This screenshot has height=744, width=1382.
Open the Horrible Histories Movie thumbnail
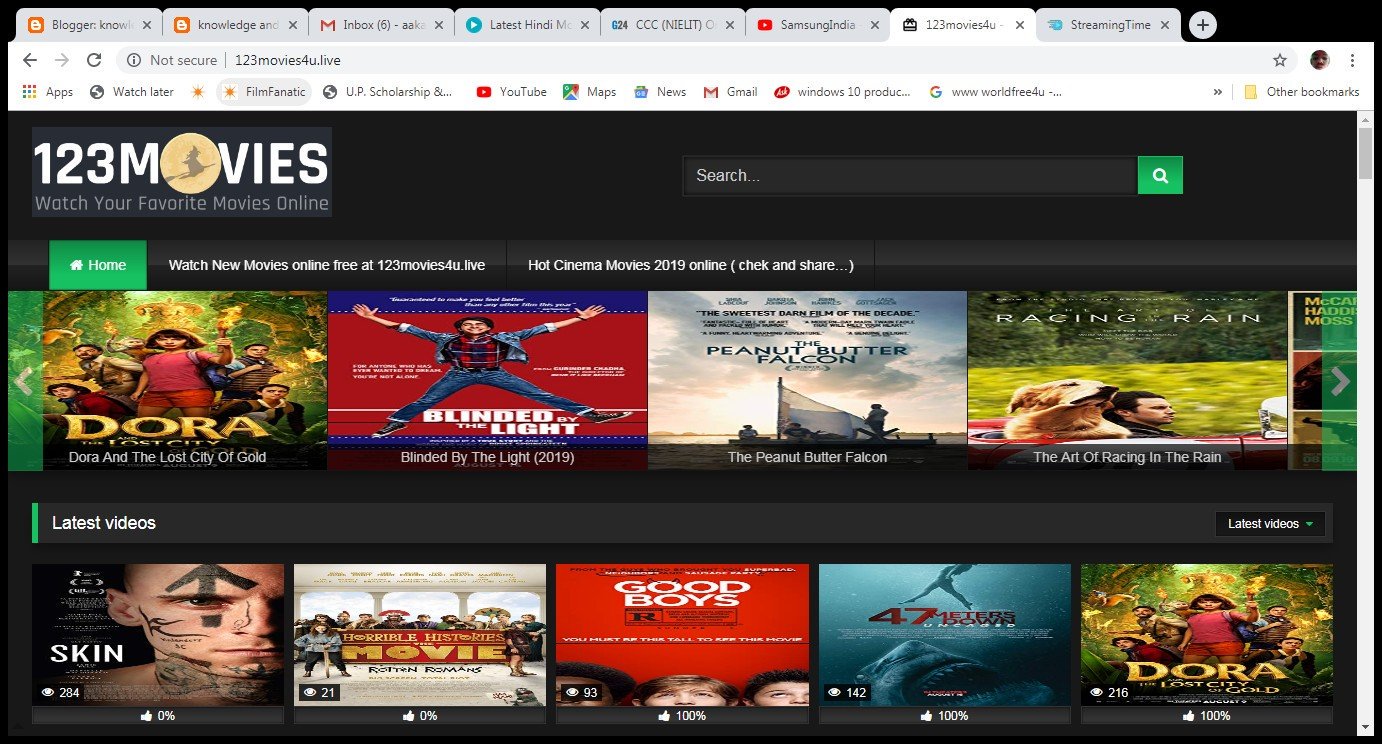pyautogui.click(x=420, y=635)
